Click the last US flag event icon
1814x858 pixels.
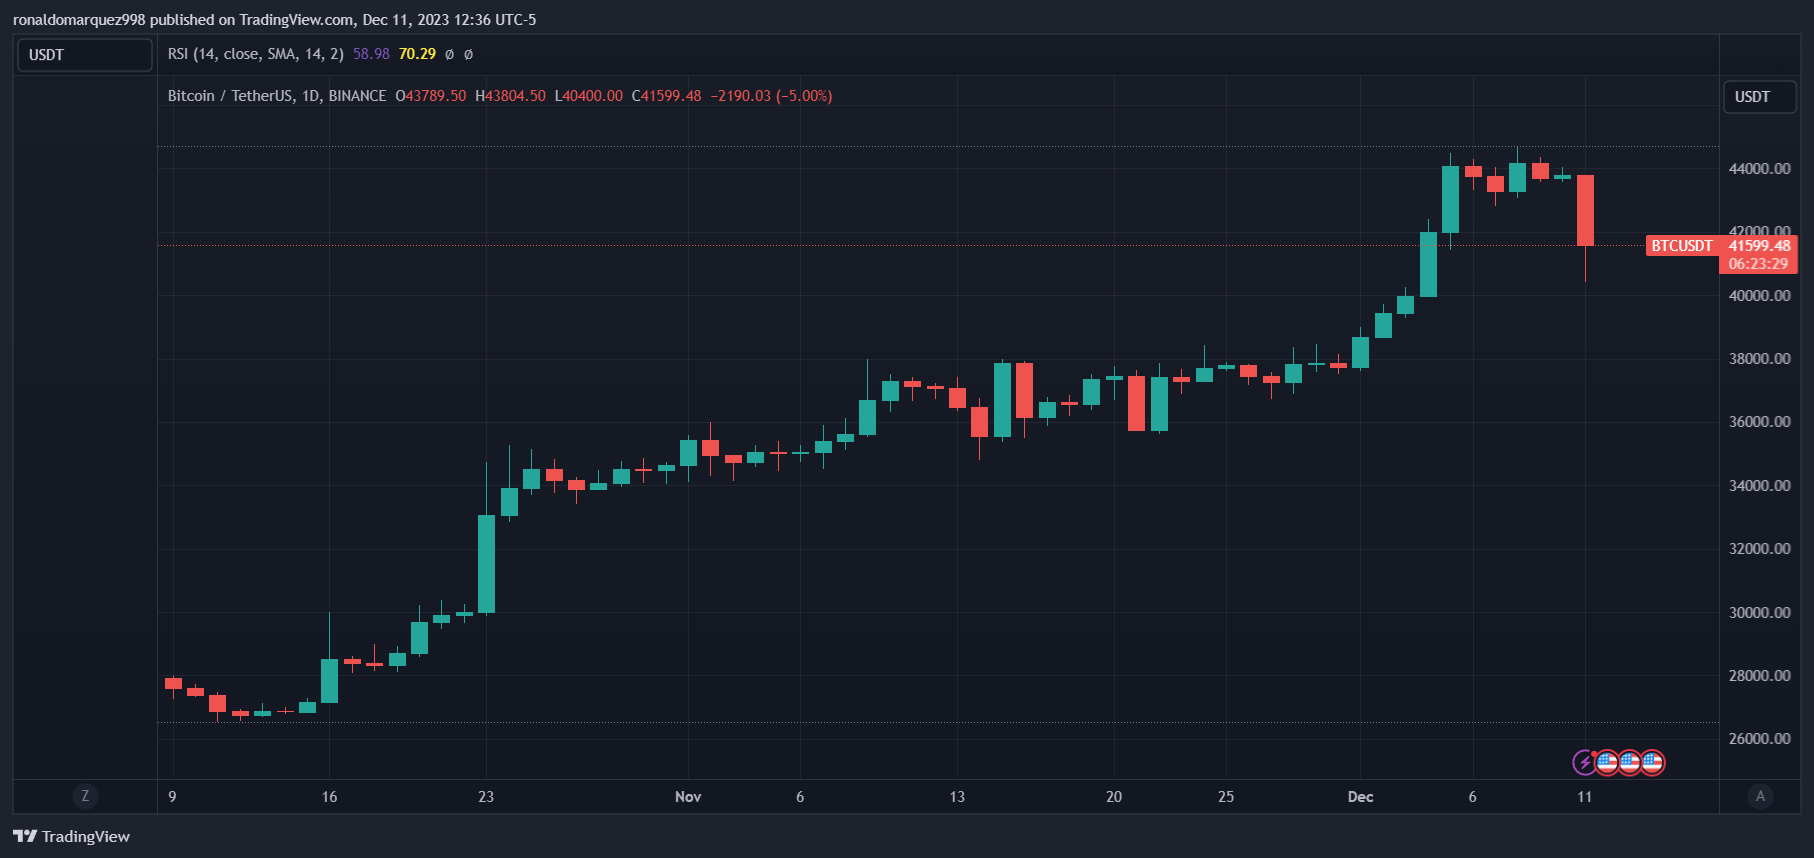click(1653, 762)
